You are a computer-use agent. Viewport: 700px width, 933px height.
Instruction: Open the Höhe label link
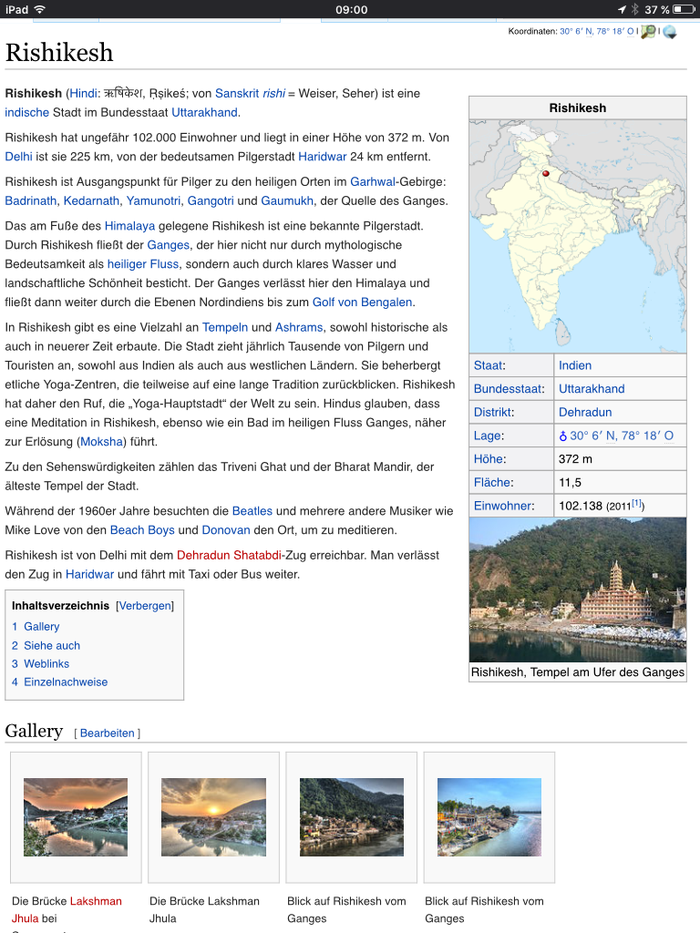[x=489, y=459]
